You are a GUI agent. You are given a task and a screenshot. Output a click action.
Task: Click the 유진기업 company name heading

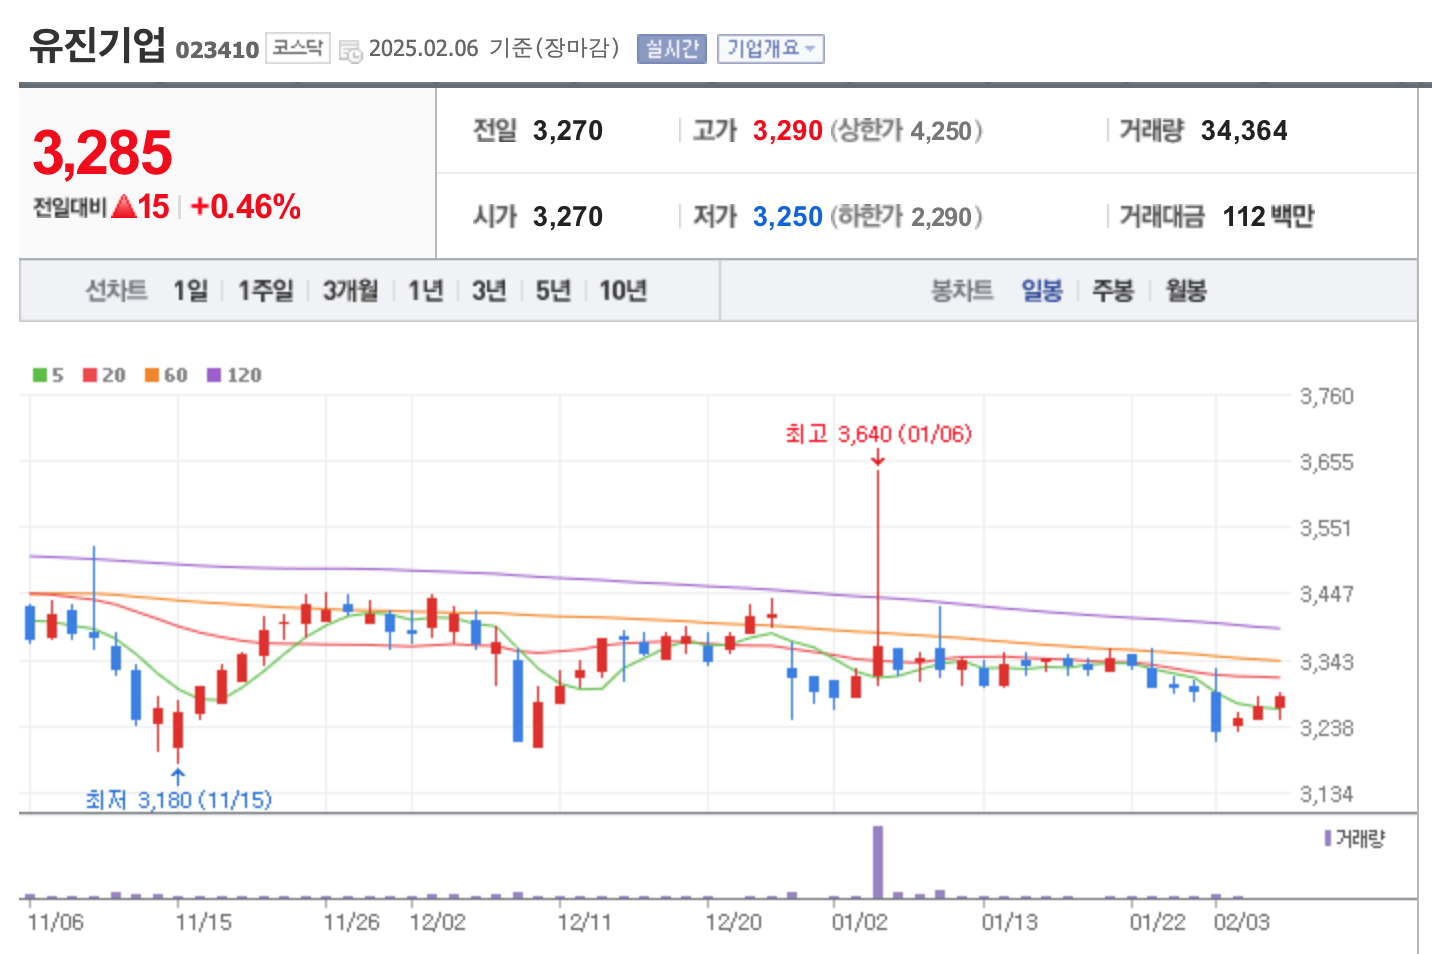[x=97, y=45]
